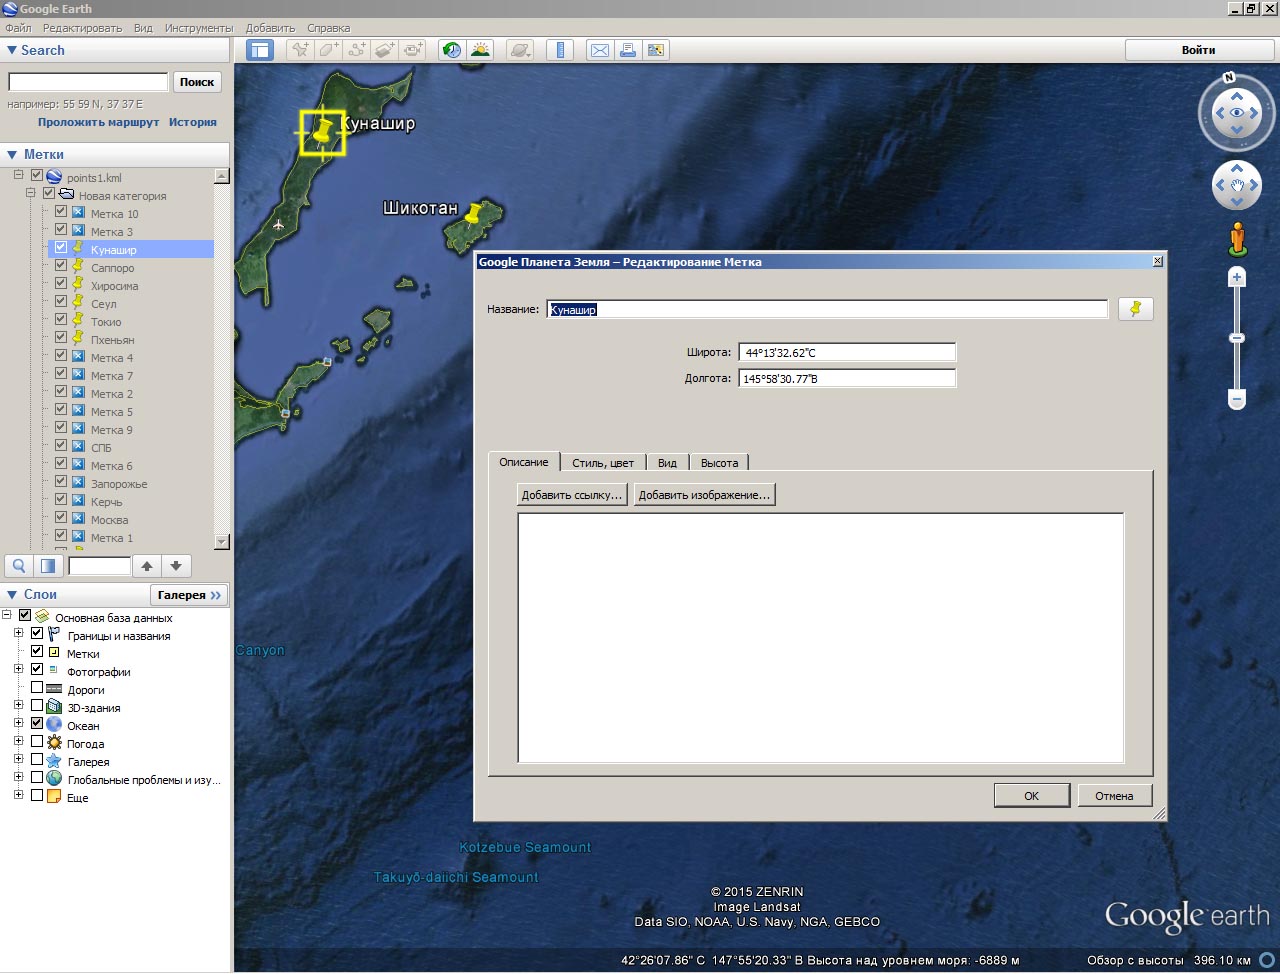The image size is (1280, 974).
Task: Click the zoom in plus button
Action: coord(1237,277)
